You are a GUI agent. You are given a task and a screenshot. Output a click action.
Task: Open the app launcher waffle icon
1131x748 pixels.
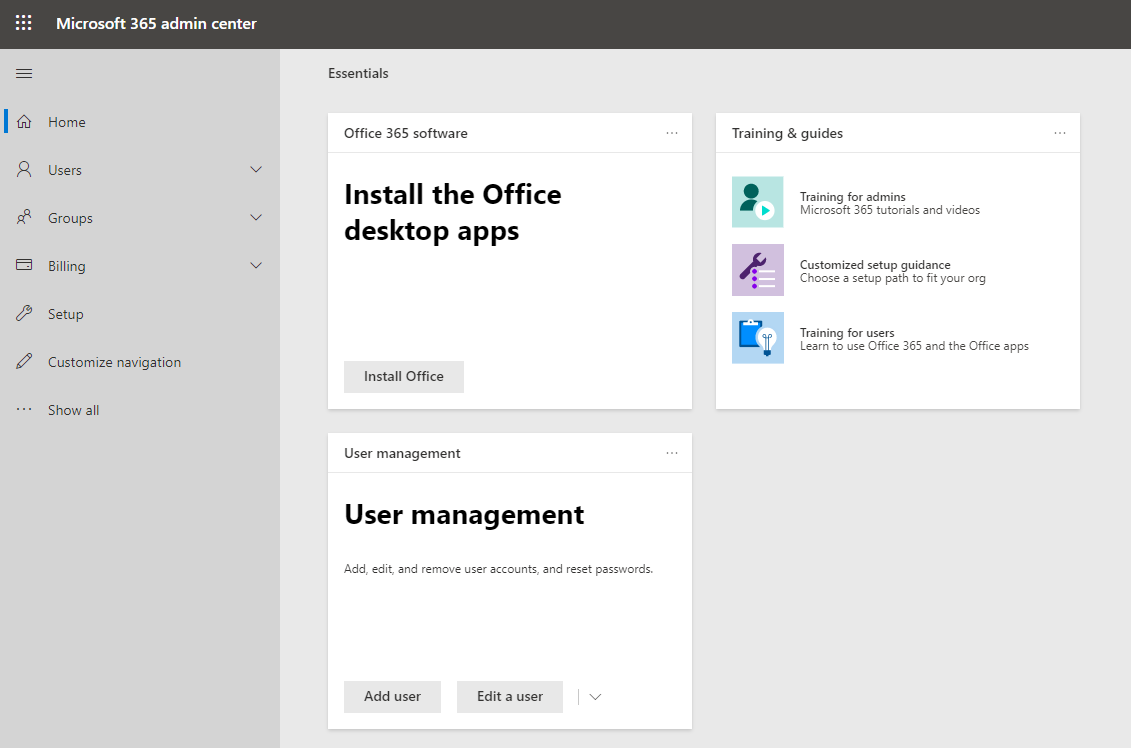[24, 23]
